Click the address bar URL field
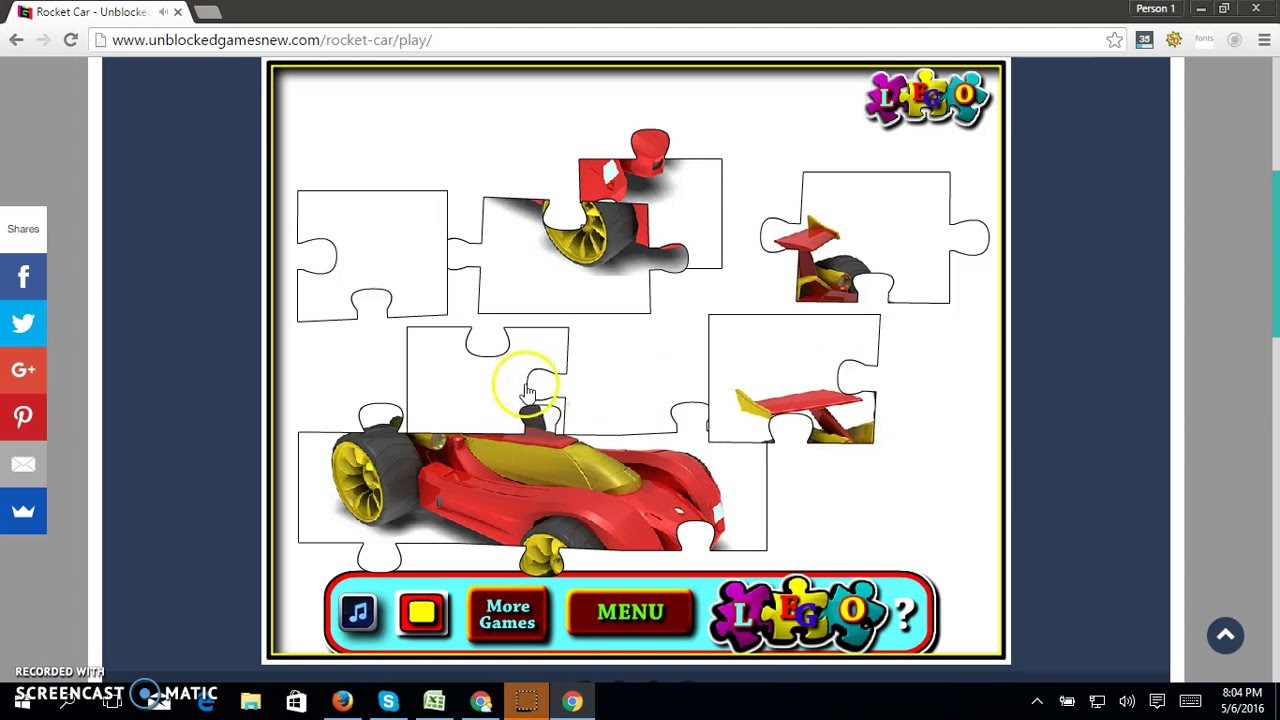 600,40
